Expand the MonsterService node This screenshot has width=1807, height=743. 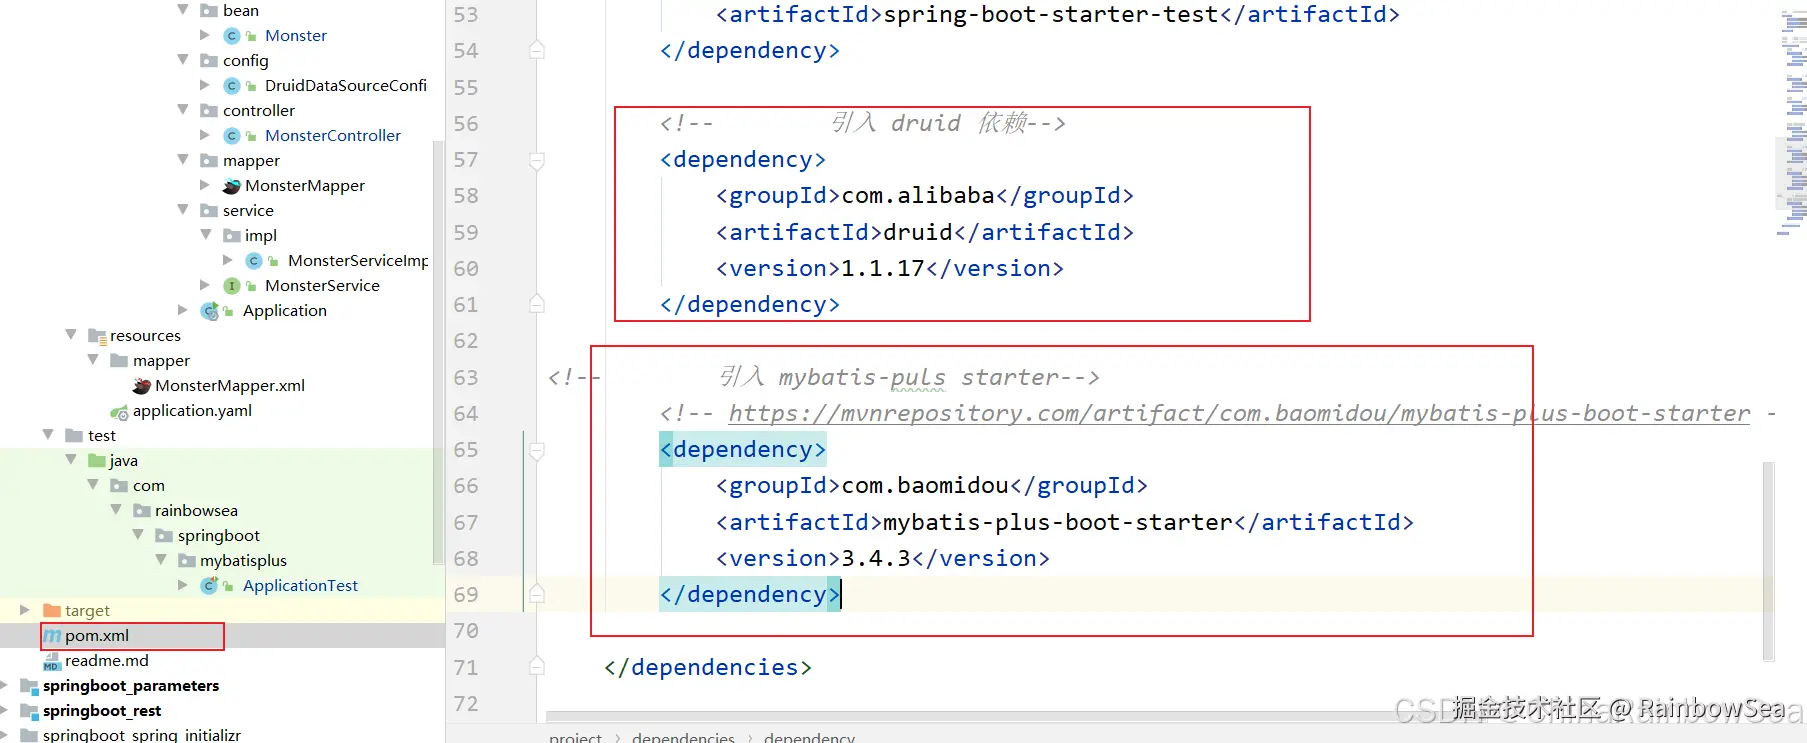click(x=205, y=285)
